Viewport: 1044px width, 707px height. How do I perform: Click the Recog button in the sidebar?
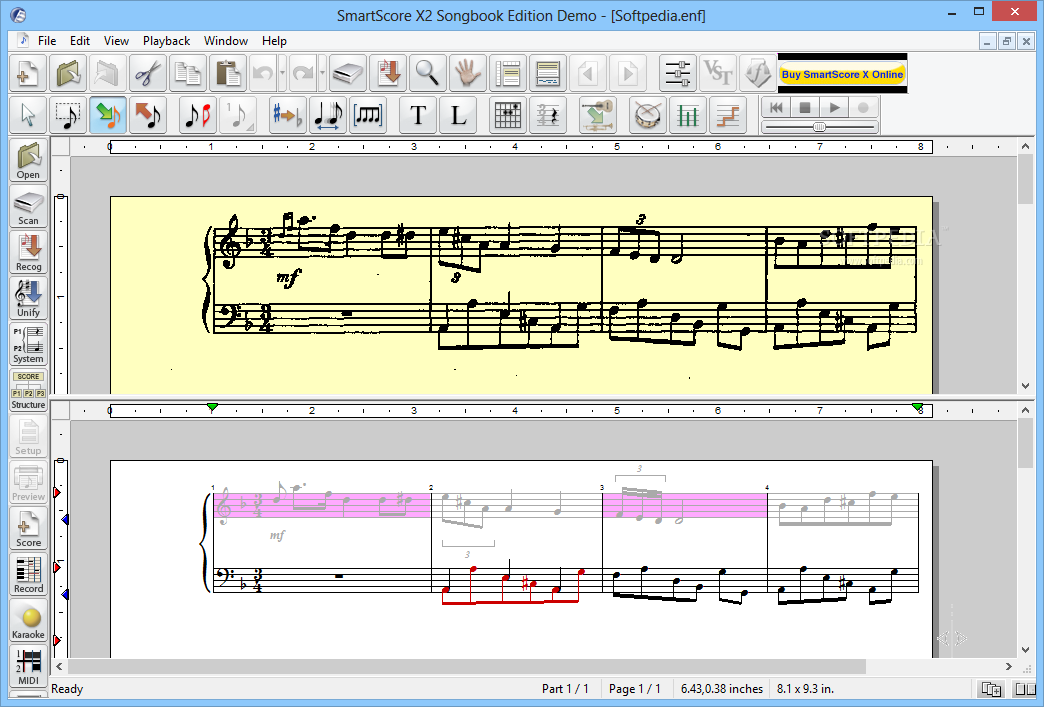click(x=28, y=252)
